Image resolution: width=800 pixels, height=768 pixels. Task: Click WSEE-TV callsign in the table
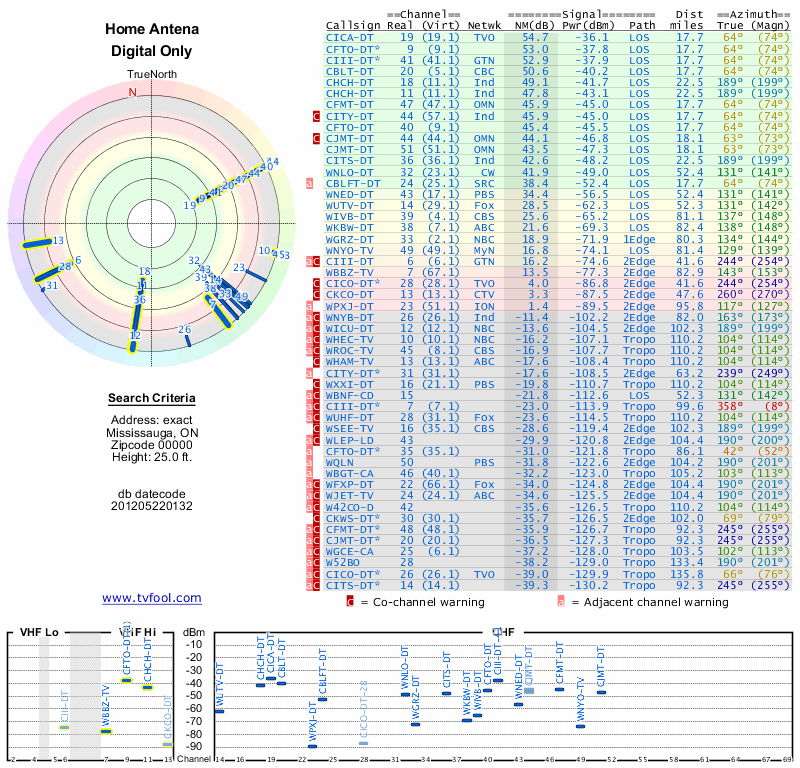point(349,429)
